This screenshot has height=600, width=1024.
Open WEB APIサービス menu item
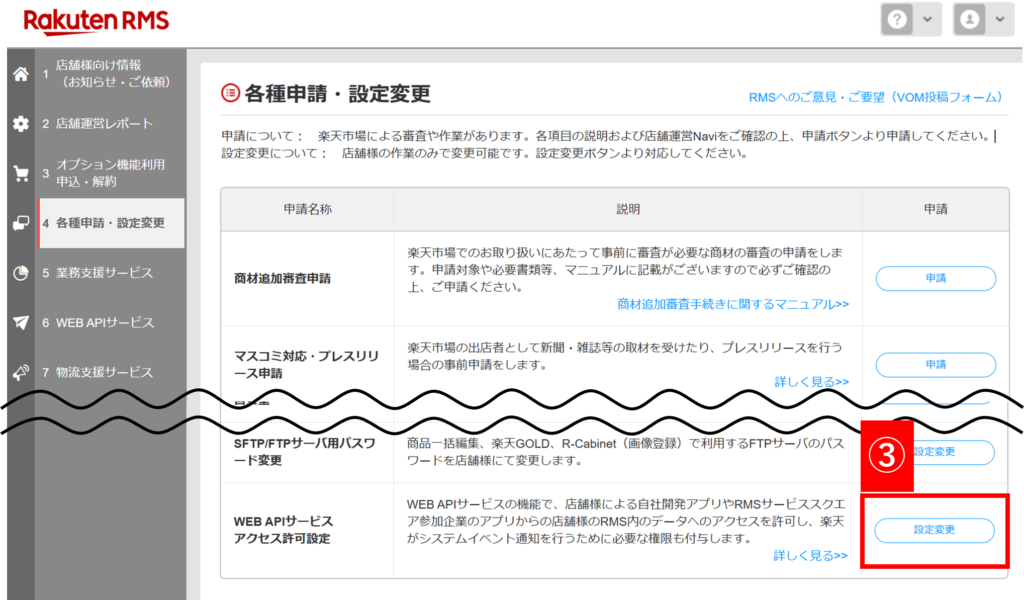click(112, 323)
